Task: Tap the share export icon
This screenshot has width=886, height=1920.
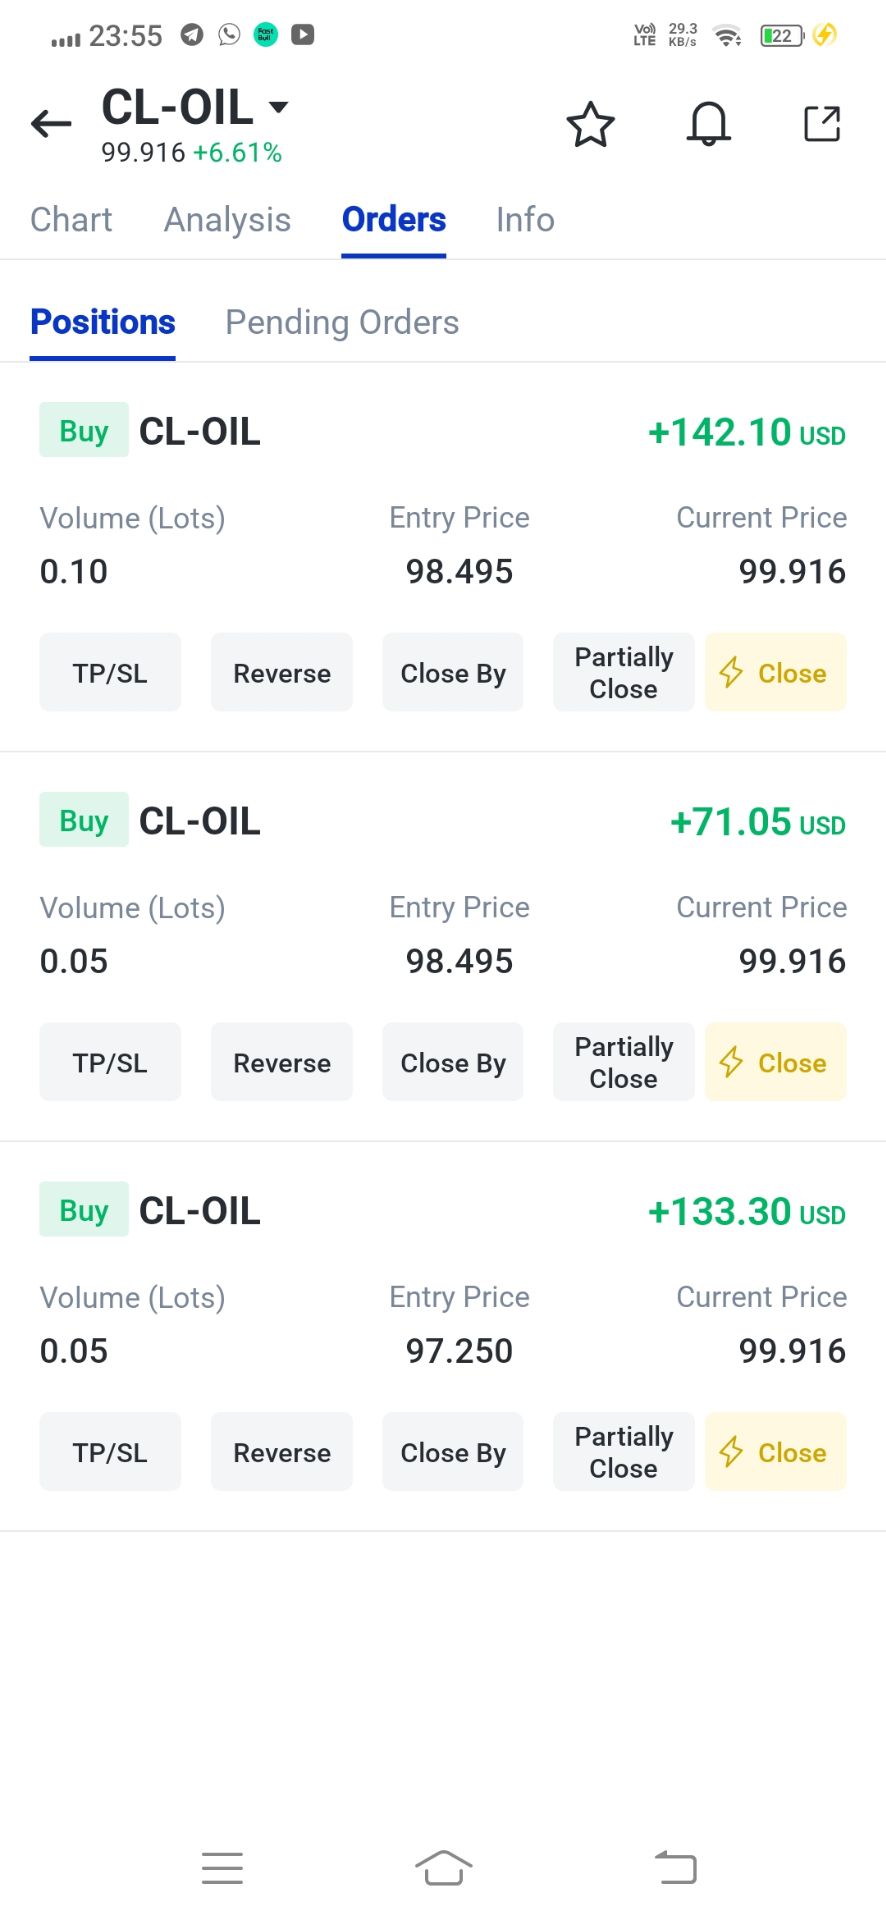Action: click(x=822, y=124)
